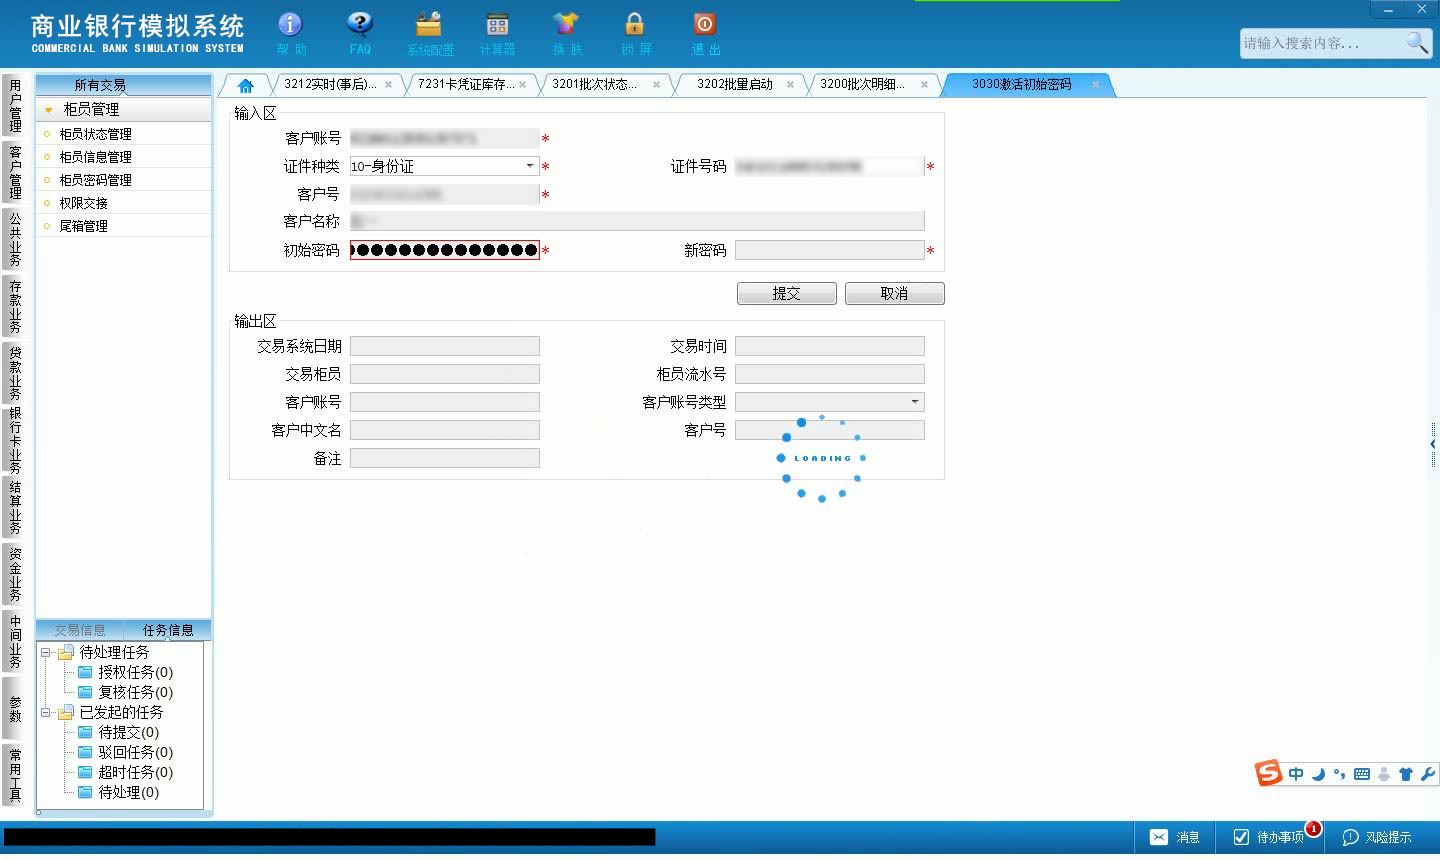Click the search magnifier icon
This screenshot has height=860, width=1440.
pyautogui.click(x=1417, y=42)
